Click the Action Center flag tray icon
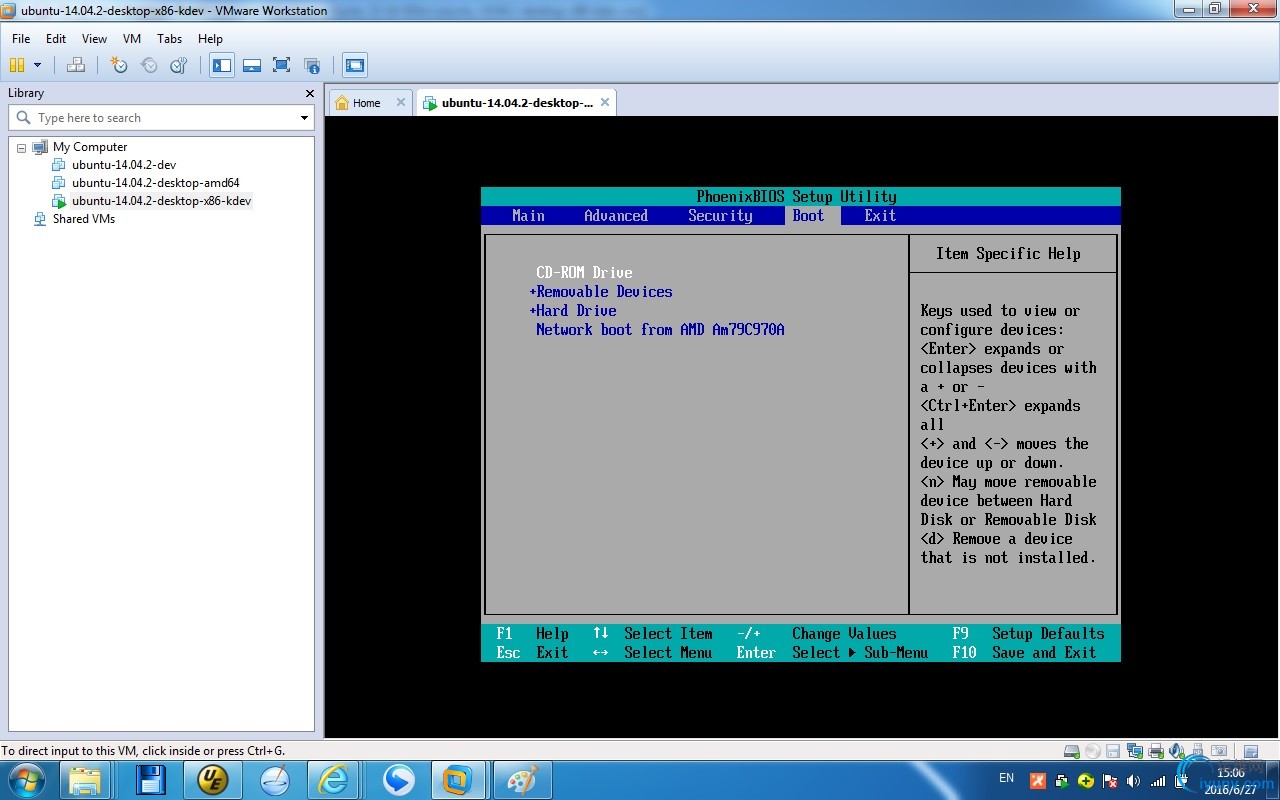The height and width of the screenshot is (800, 1280). [x=1110, y=781]
